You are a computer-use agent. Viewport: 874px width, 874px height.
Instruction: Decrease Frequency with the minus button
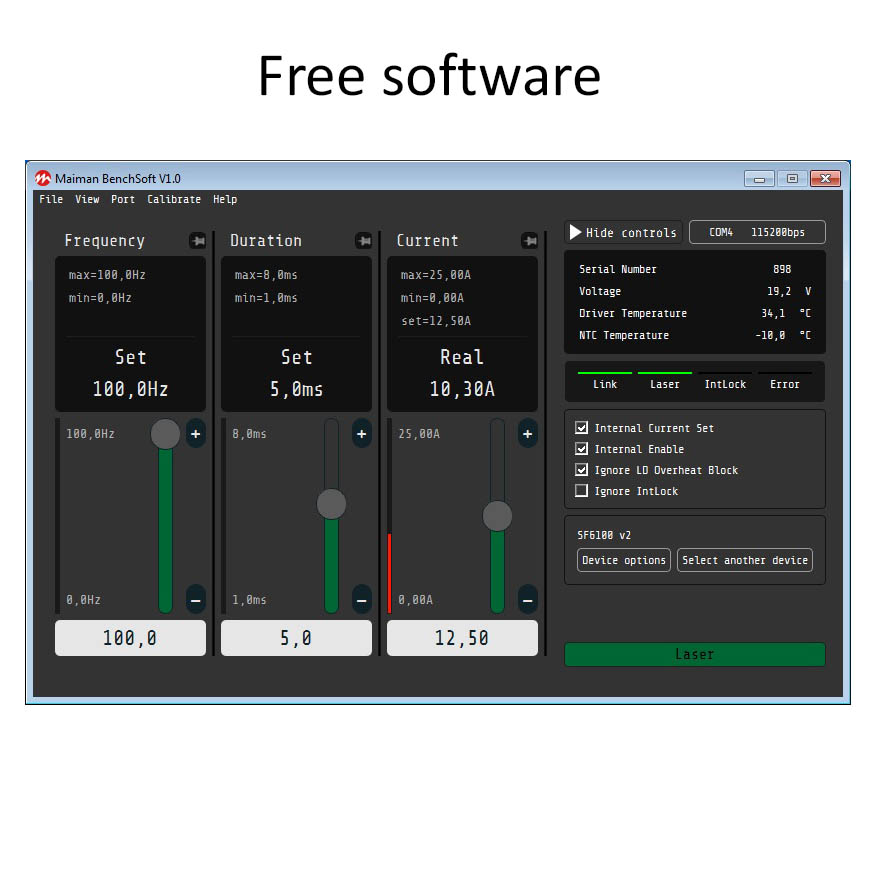(x=196, y=600)
